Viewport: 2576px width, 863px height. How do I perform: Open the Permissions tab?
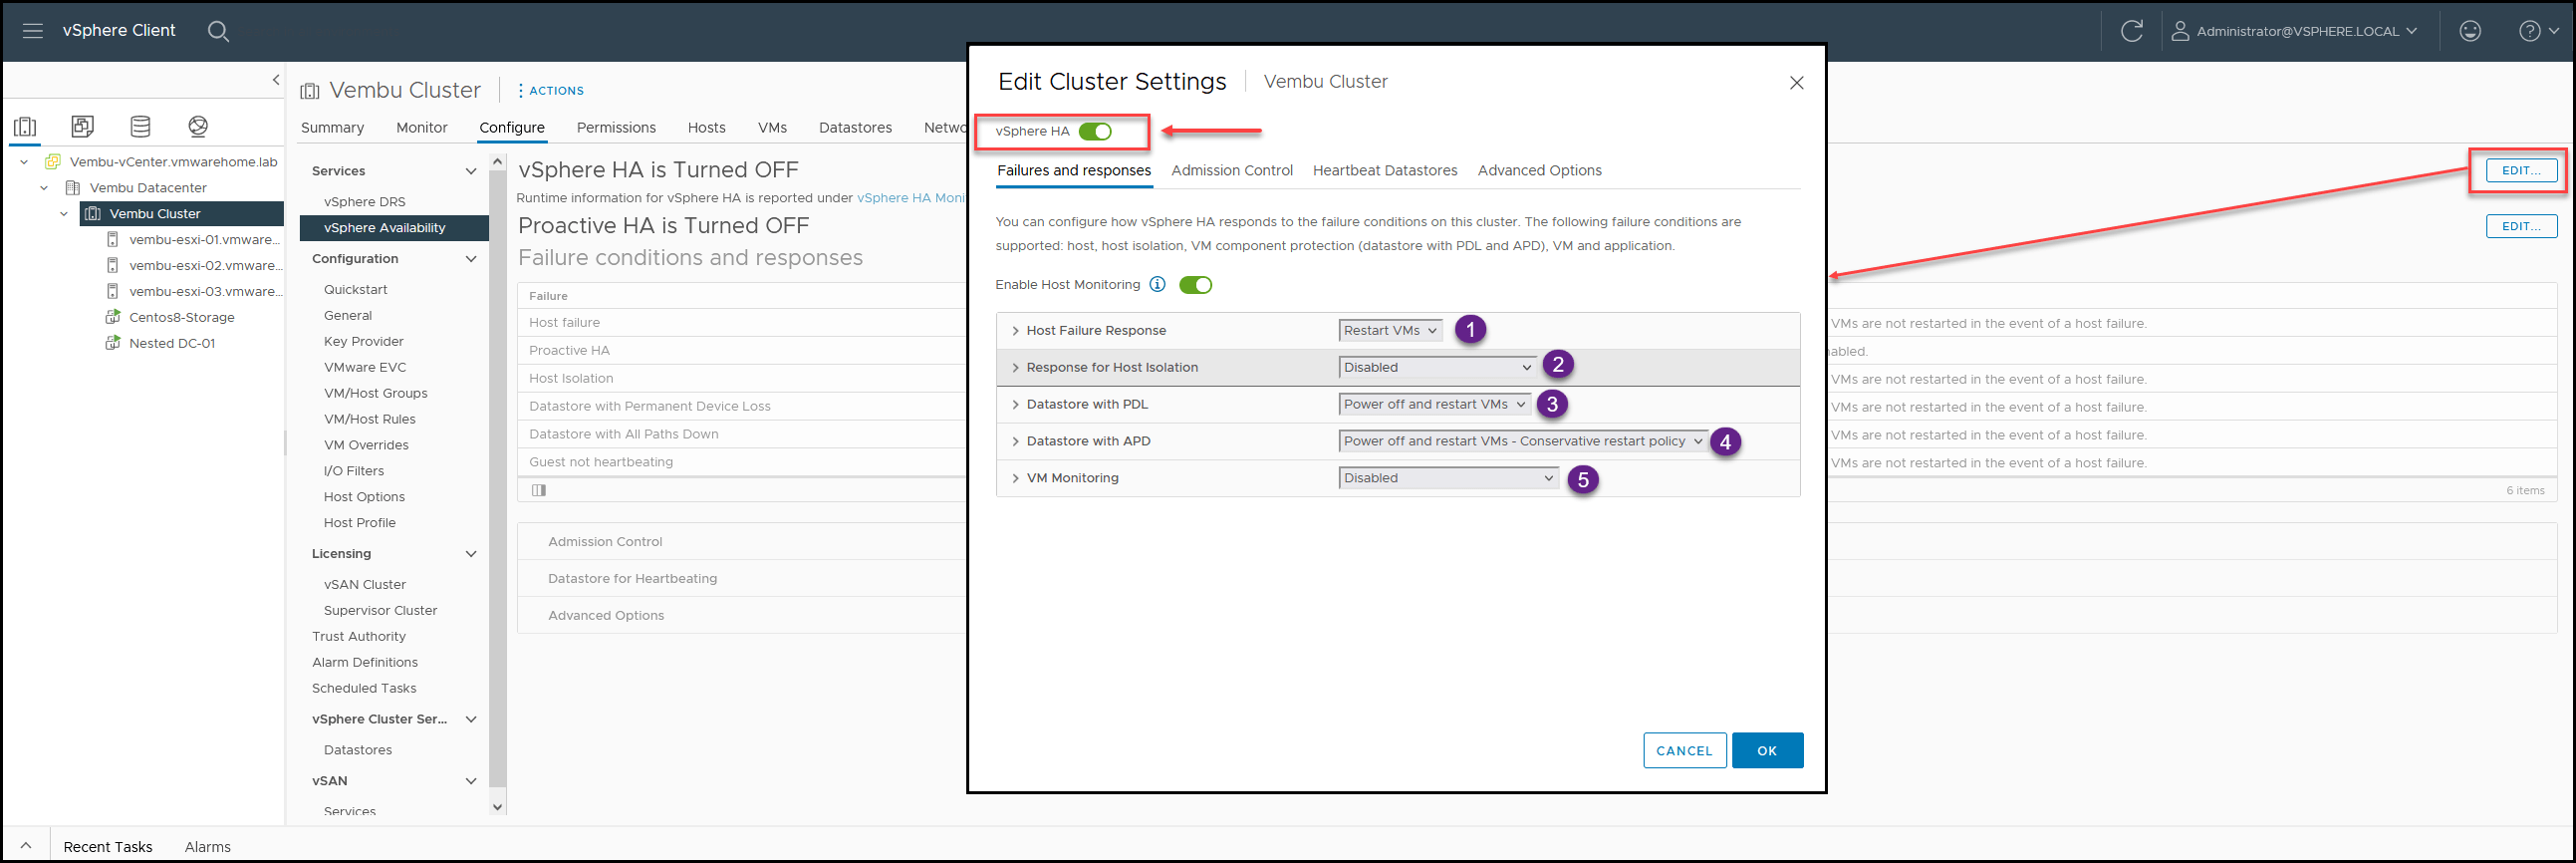(x=616, y=128)
